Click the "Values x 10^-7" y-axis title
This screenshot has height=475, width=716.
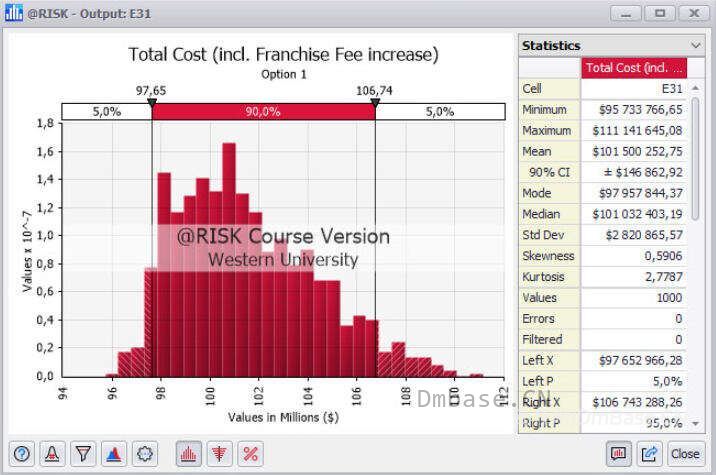[x=27, y=251]
